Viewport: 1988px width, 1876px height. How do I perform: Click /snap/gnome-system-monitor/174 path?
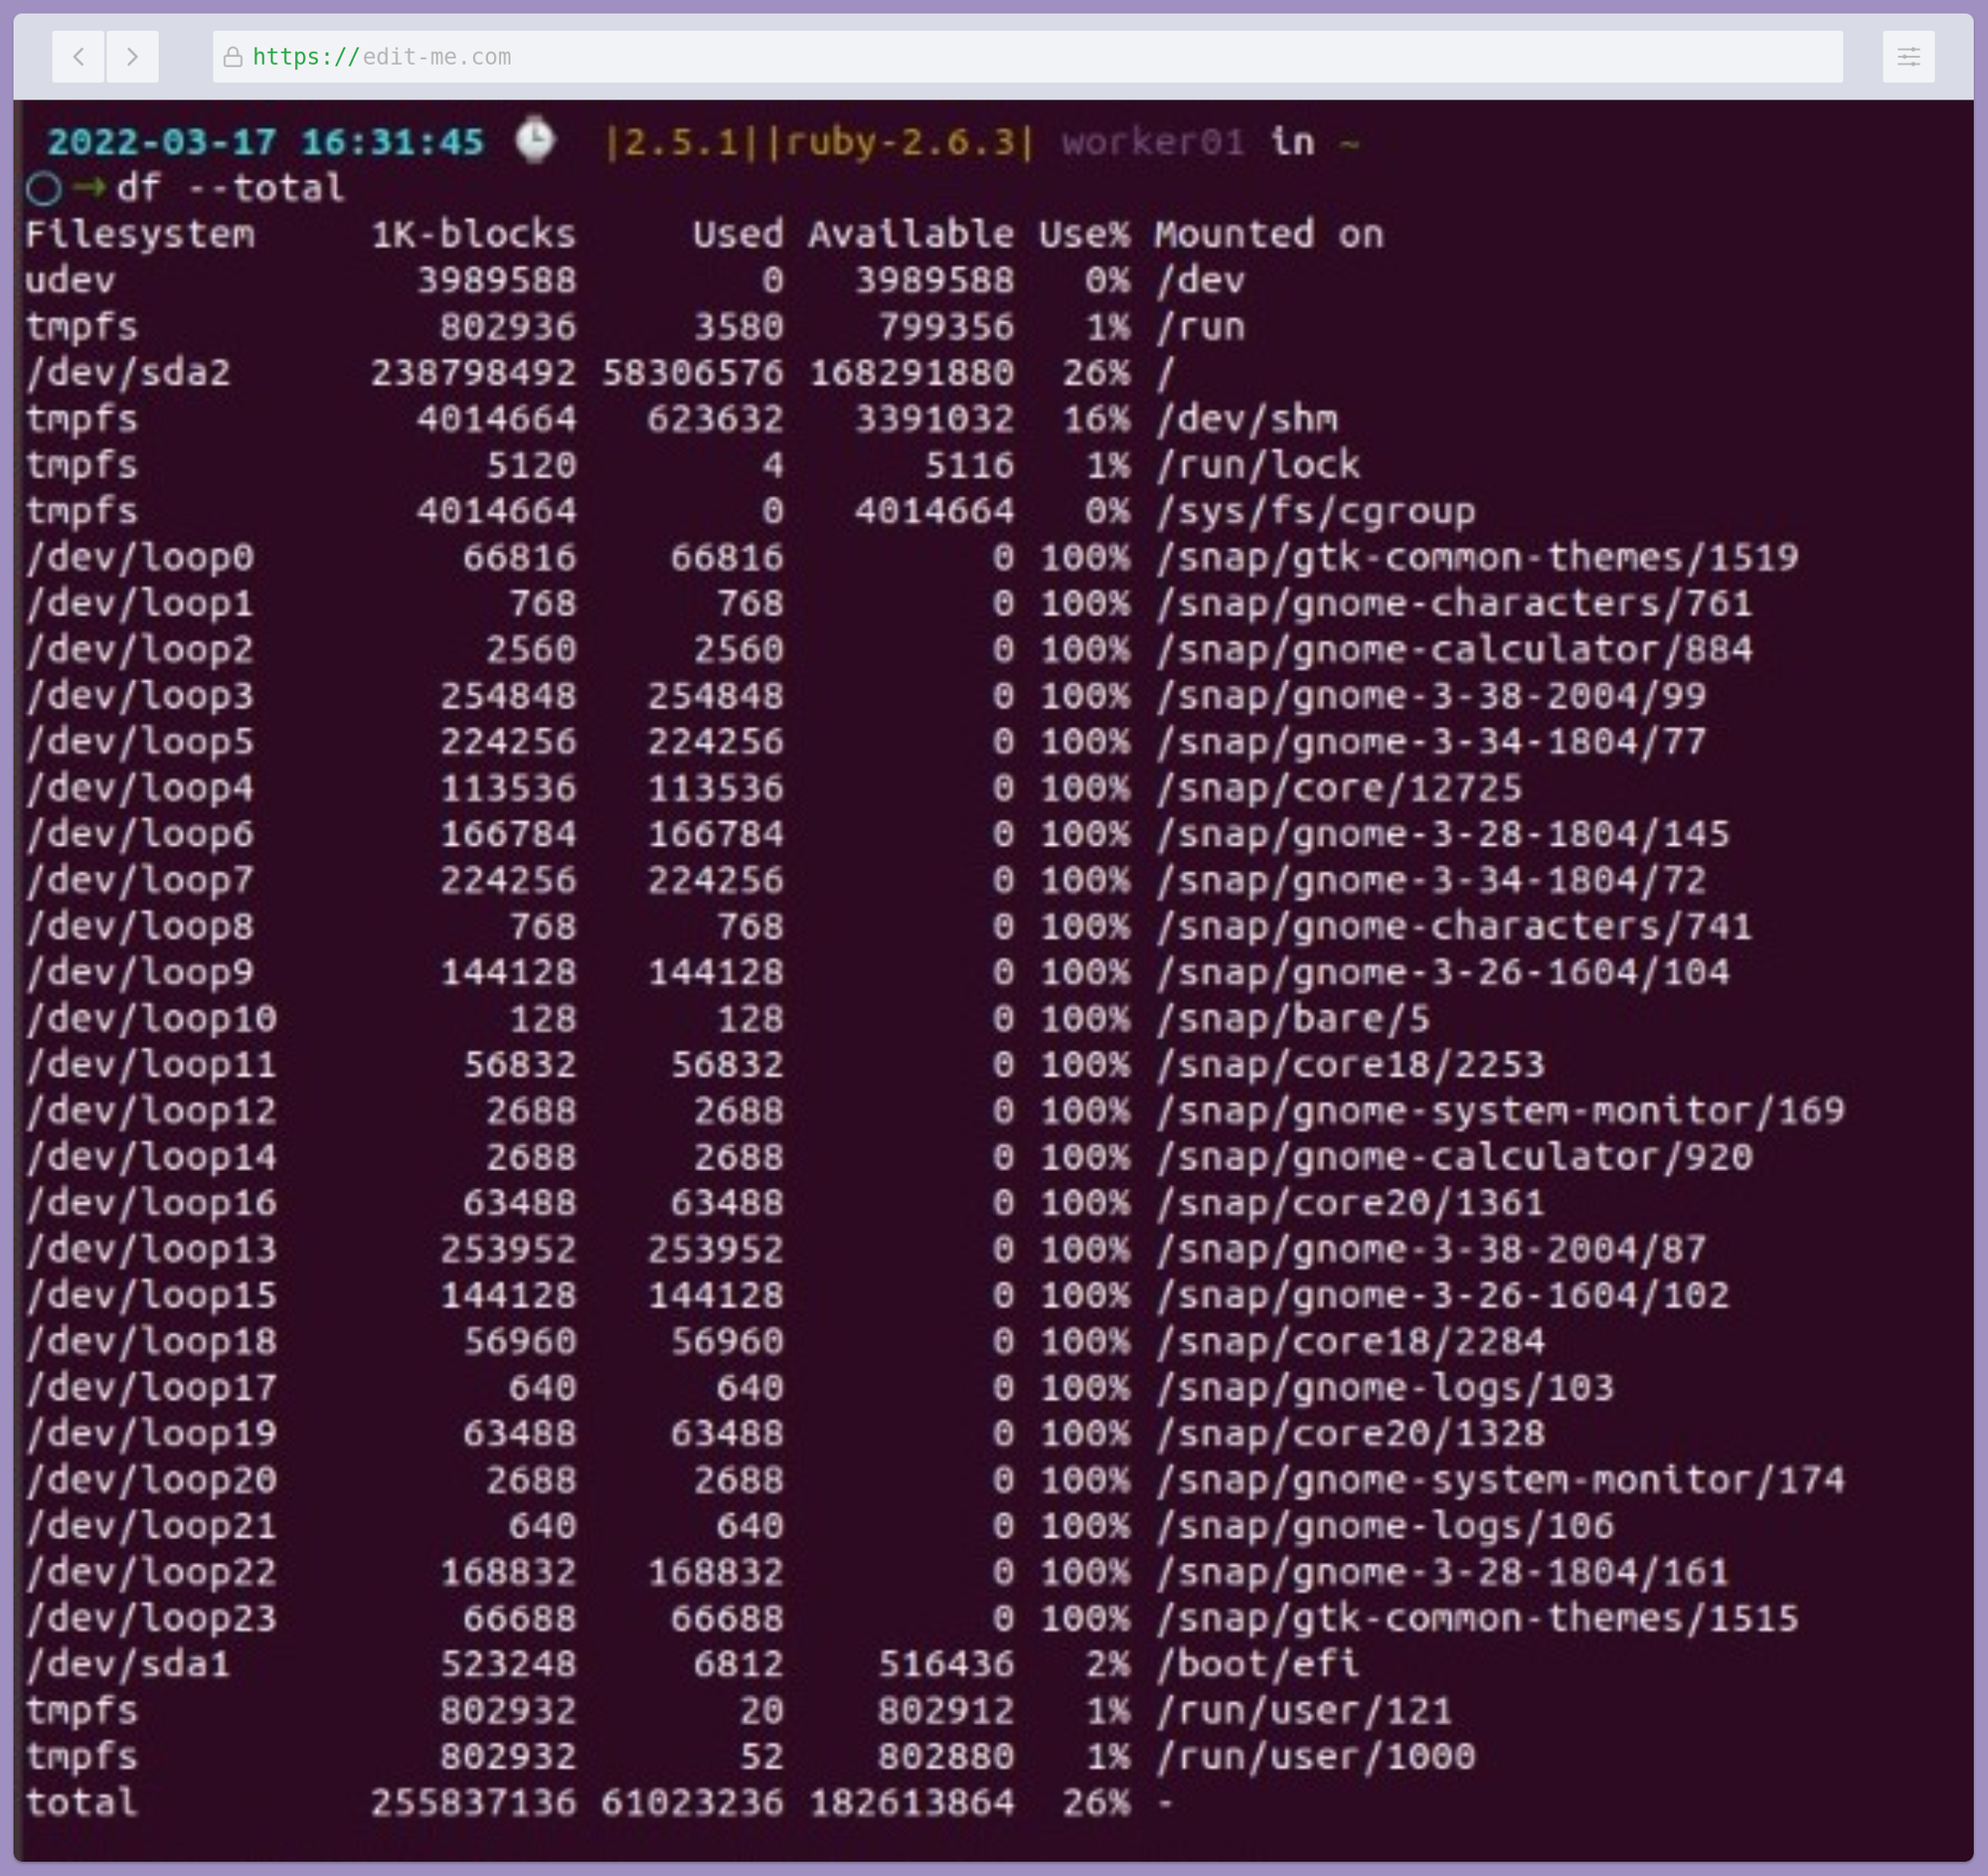coord(1500,1480)
